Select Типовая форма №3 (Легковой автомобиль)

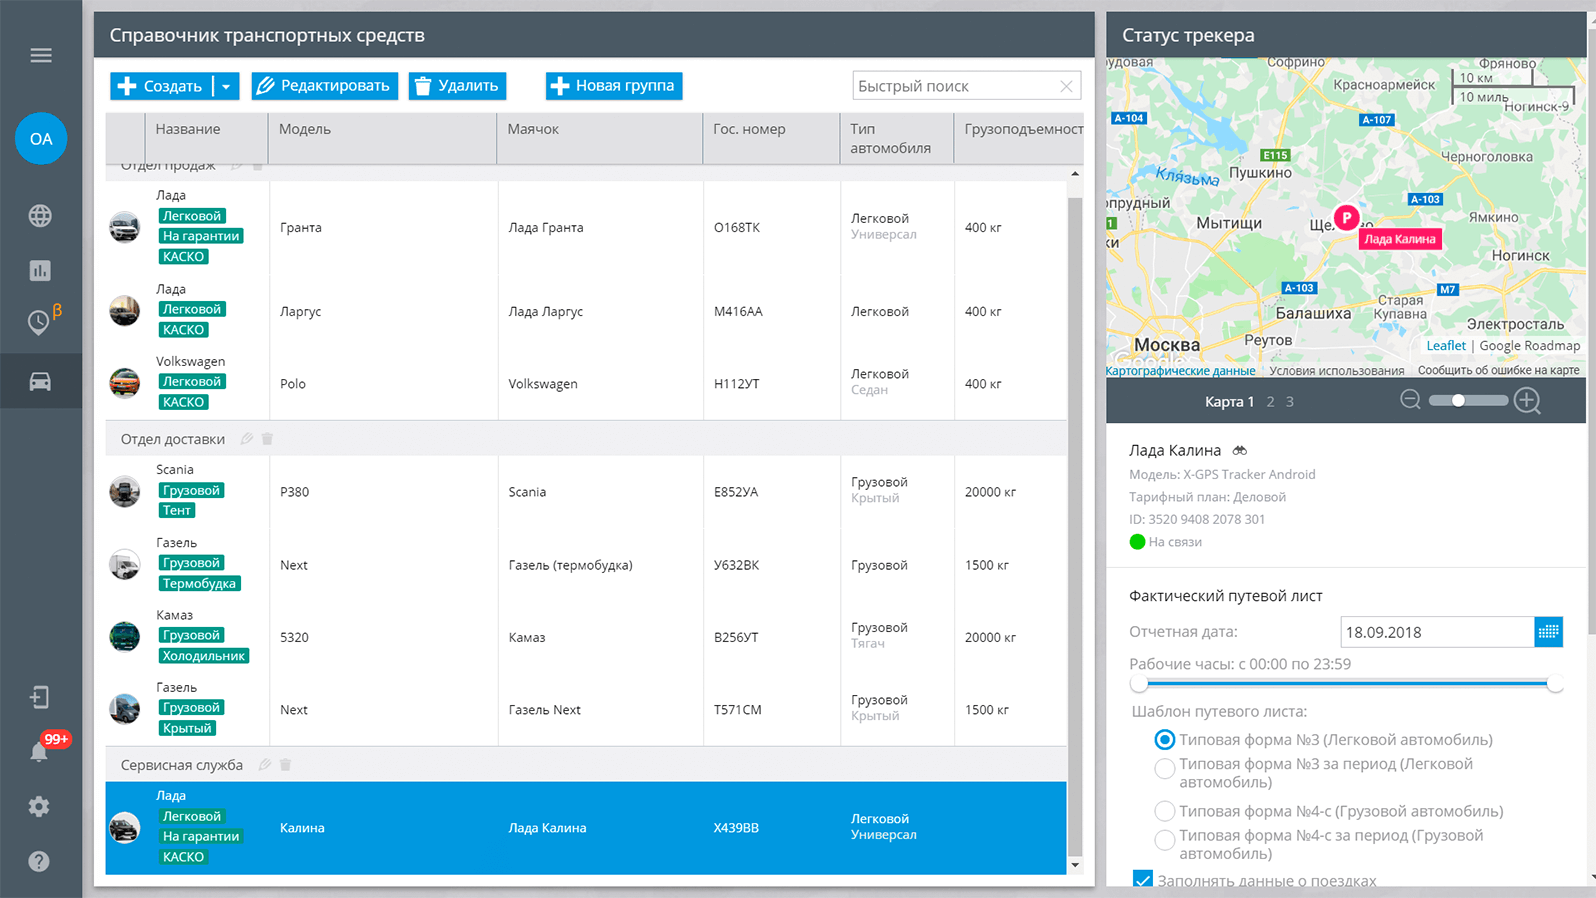point(1164,740)
